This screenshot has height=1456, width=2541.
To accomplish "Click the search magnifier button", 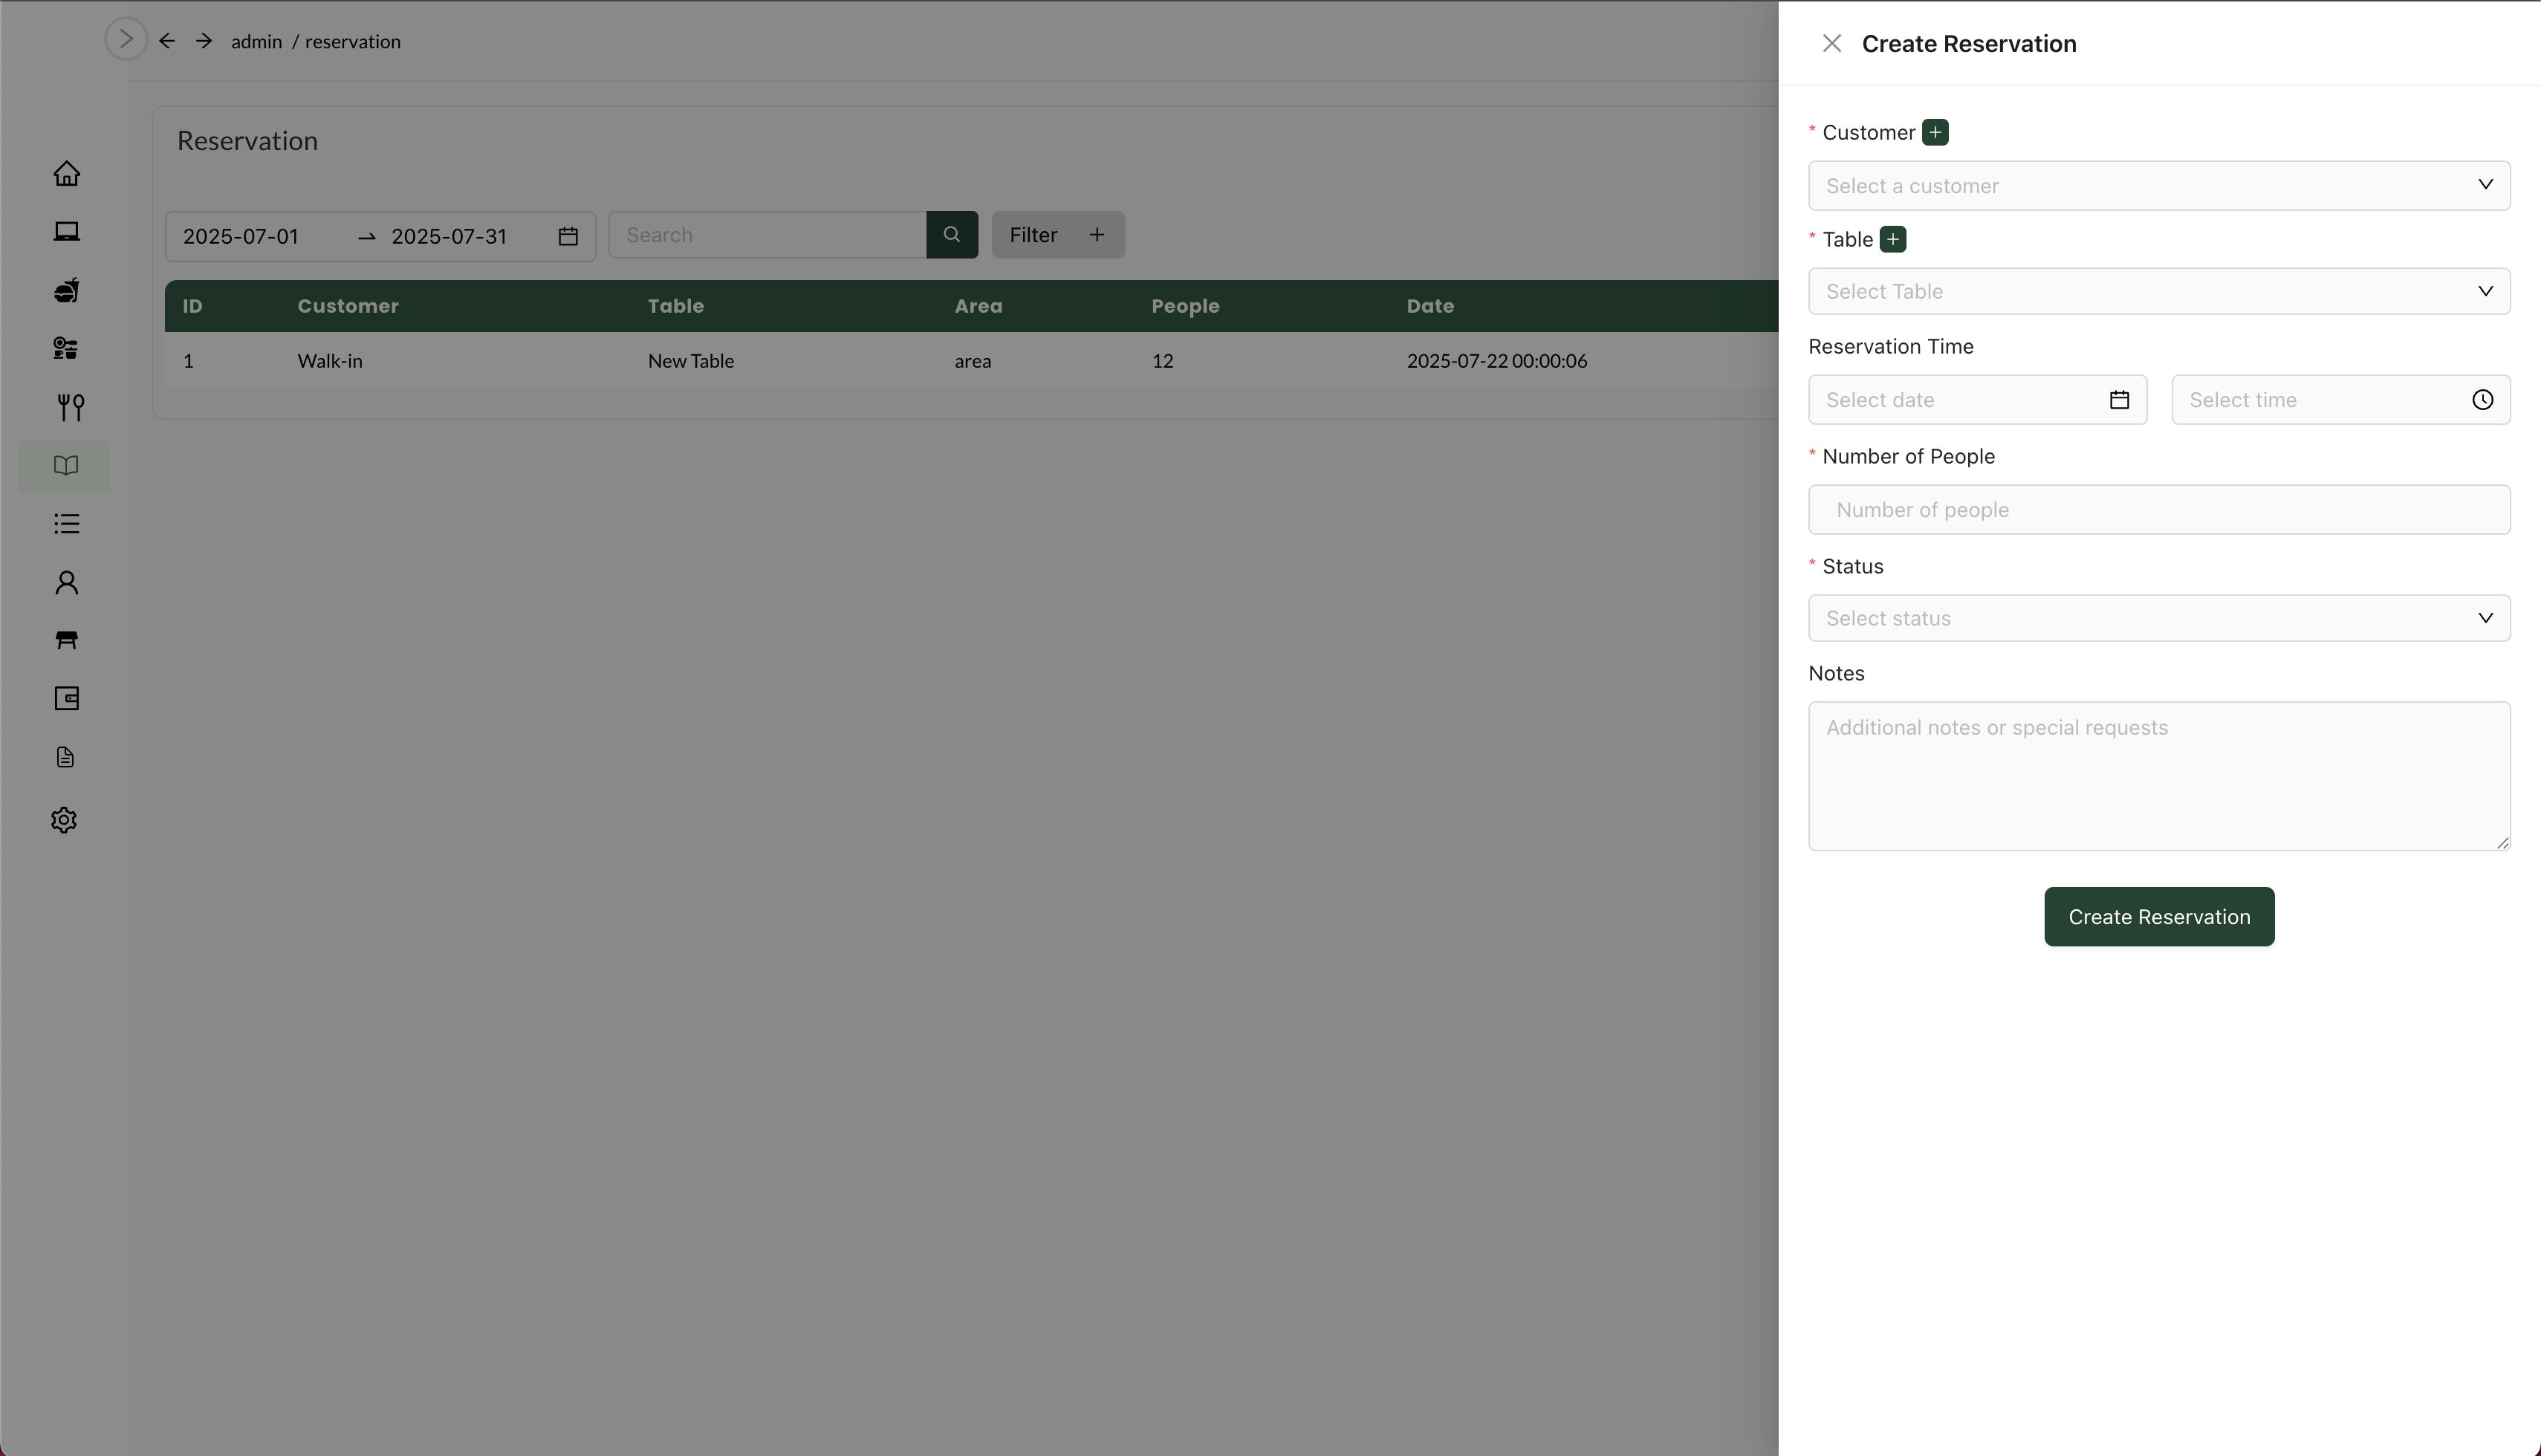I will [951, 235].
